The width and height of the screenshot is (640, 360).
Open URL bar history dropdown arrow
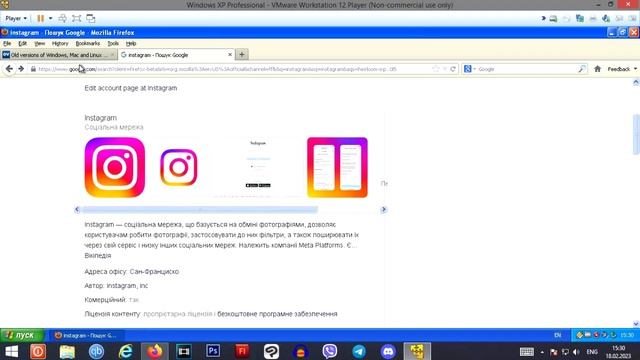point(445,69)
